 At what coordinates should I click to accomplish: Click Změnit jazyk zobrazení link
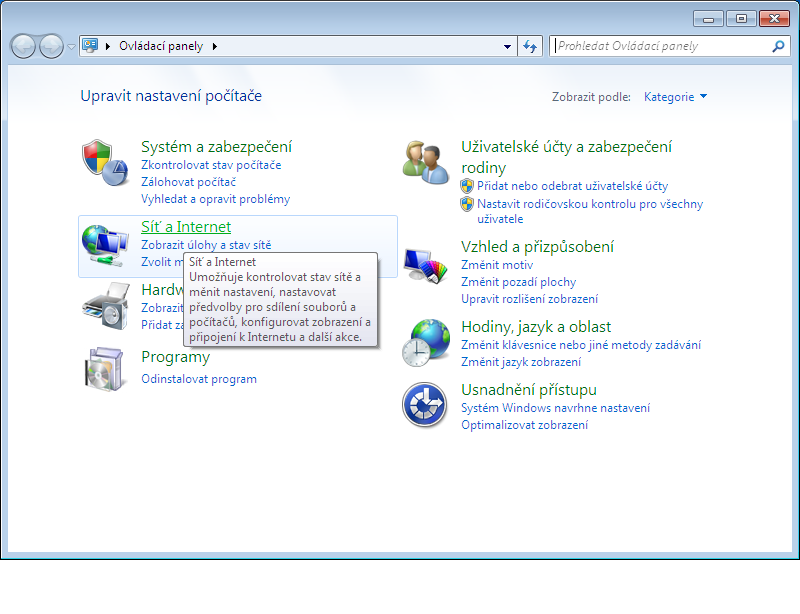pyautogui.click(x=521, y=362)
